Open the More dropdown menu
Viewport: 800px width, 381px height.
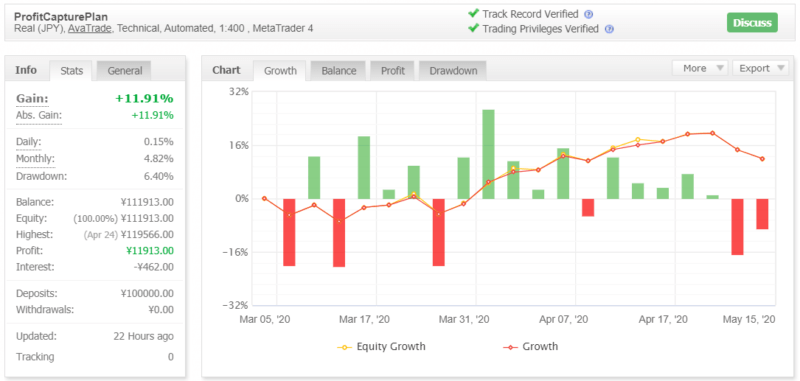700,68
